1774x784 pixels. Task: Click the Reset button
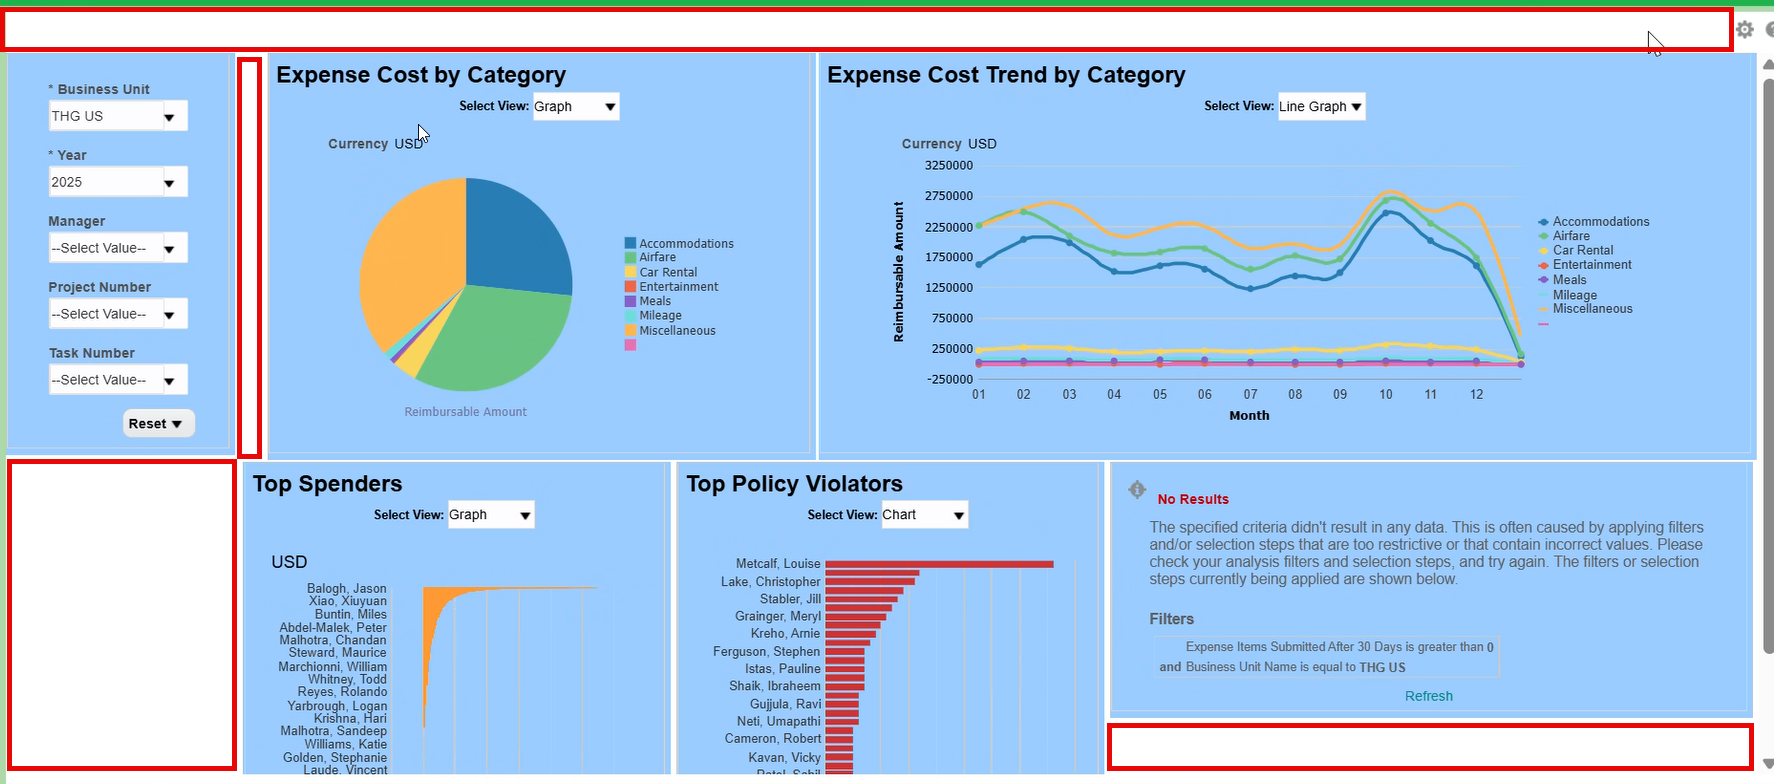(x=158, y=424)
